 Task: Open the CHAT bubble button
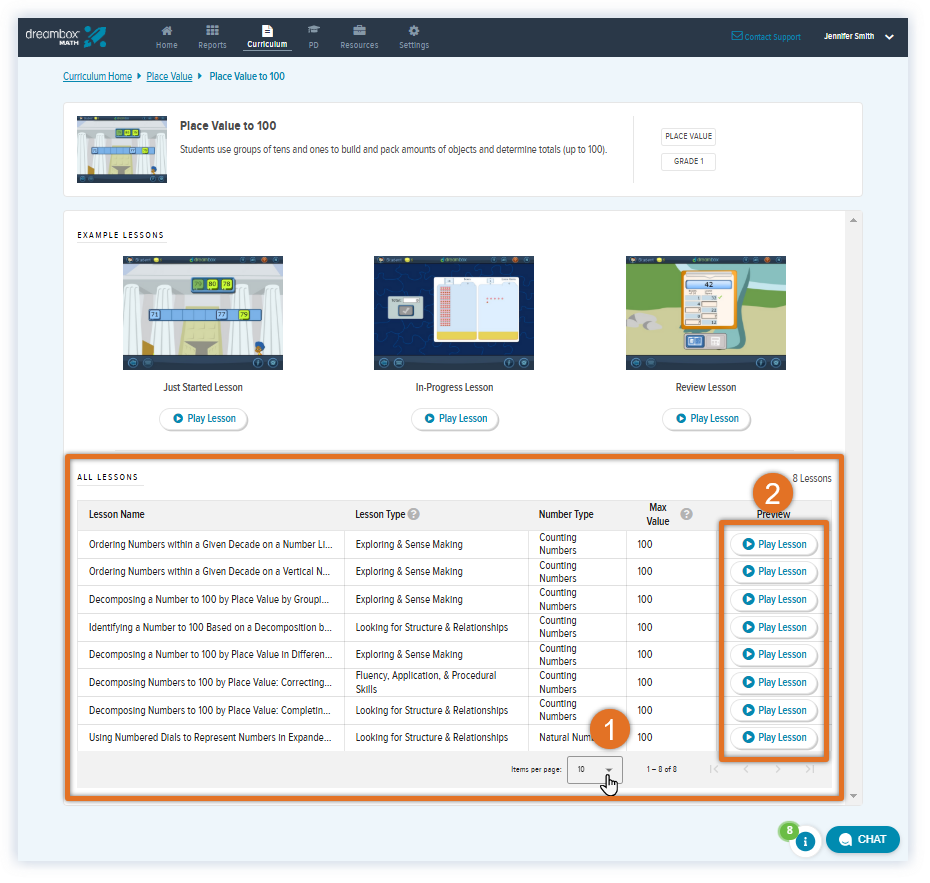[862, 839]
